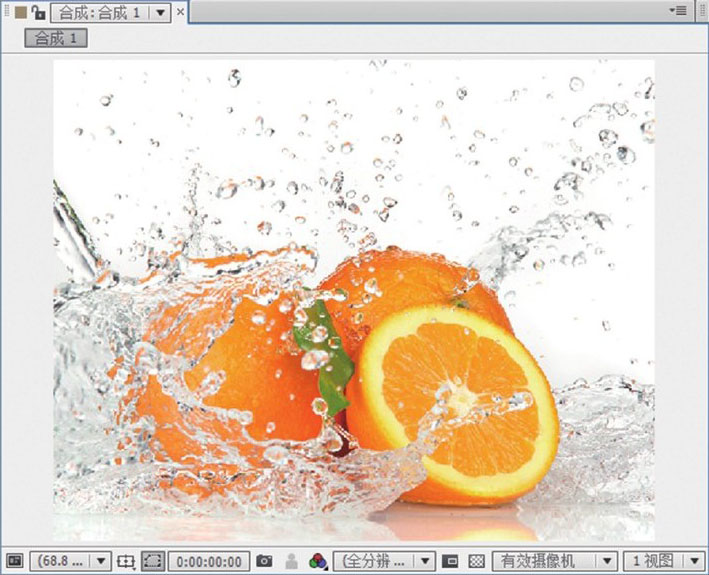Open the show channel color circles button
The image size is (709, 575).
318,562
